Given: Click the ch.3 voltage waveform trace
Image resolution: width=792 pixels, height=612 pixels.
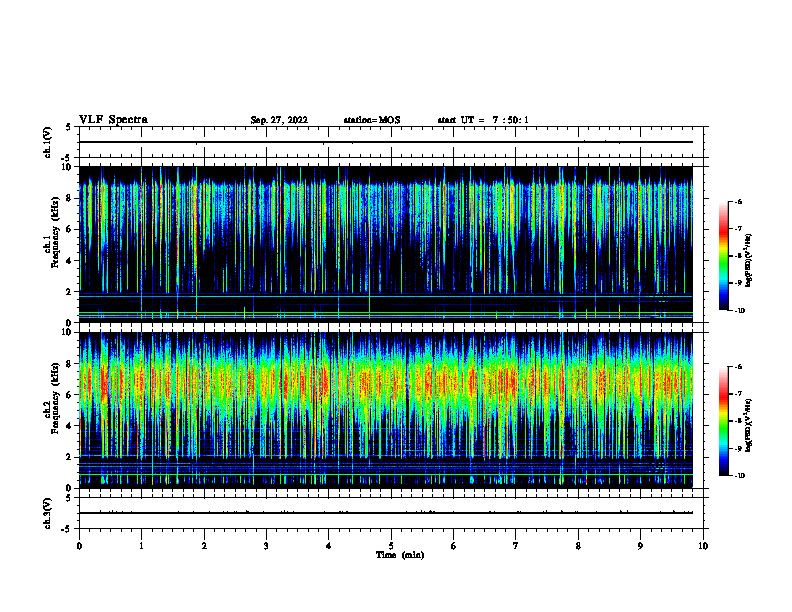Looking at the screenshot, I should click(385, 513).
